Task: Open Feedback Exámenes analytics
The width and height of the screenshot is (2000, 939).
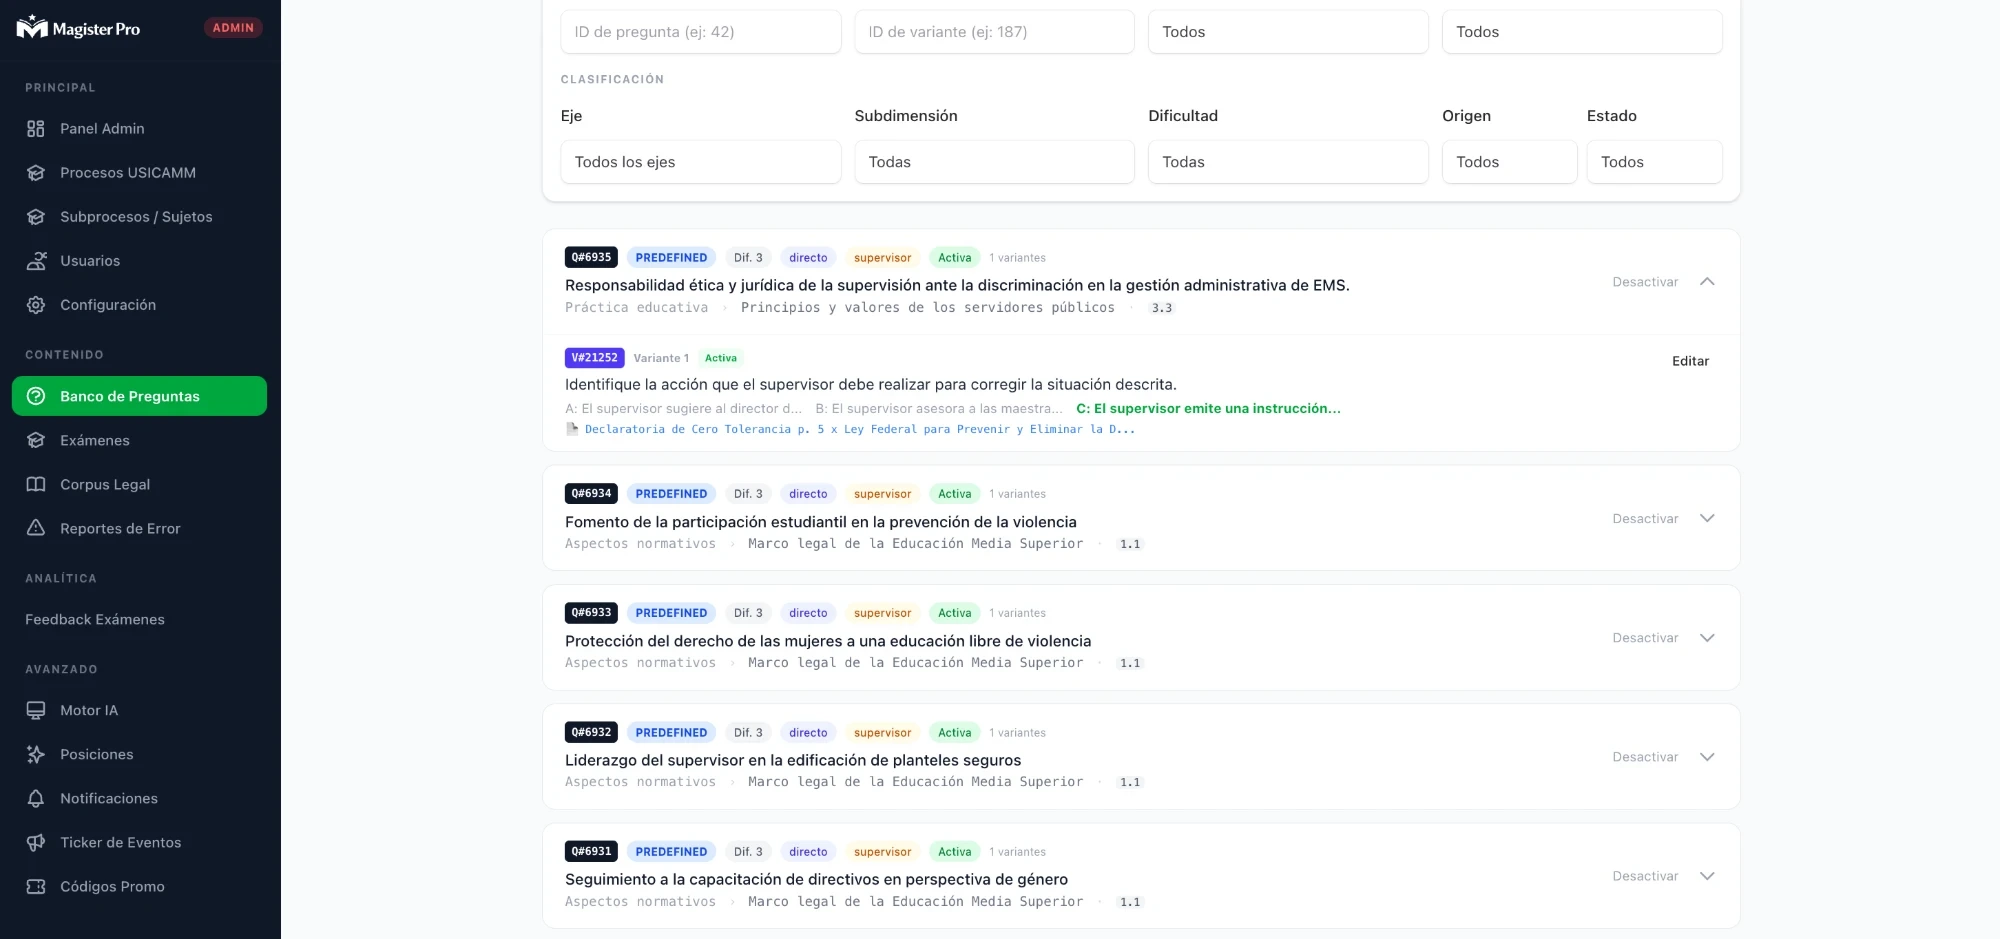Action: [x=139, y=619]
